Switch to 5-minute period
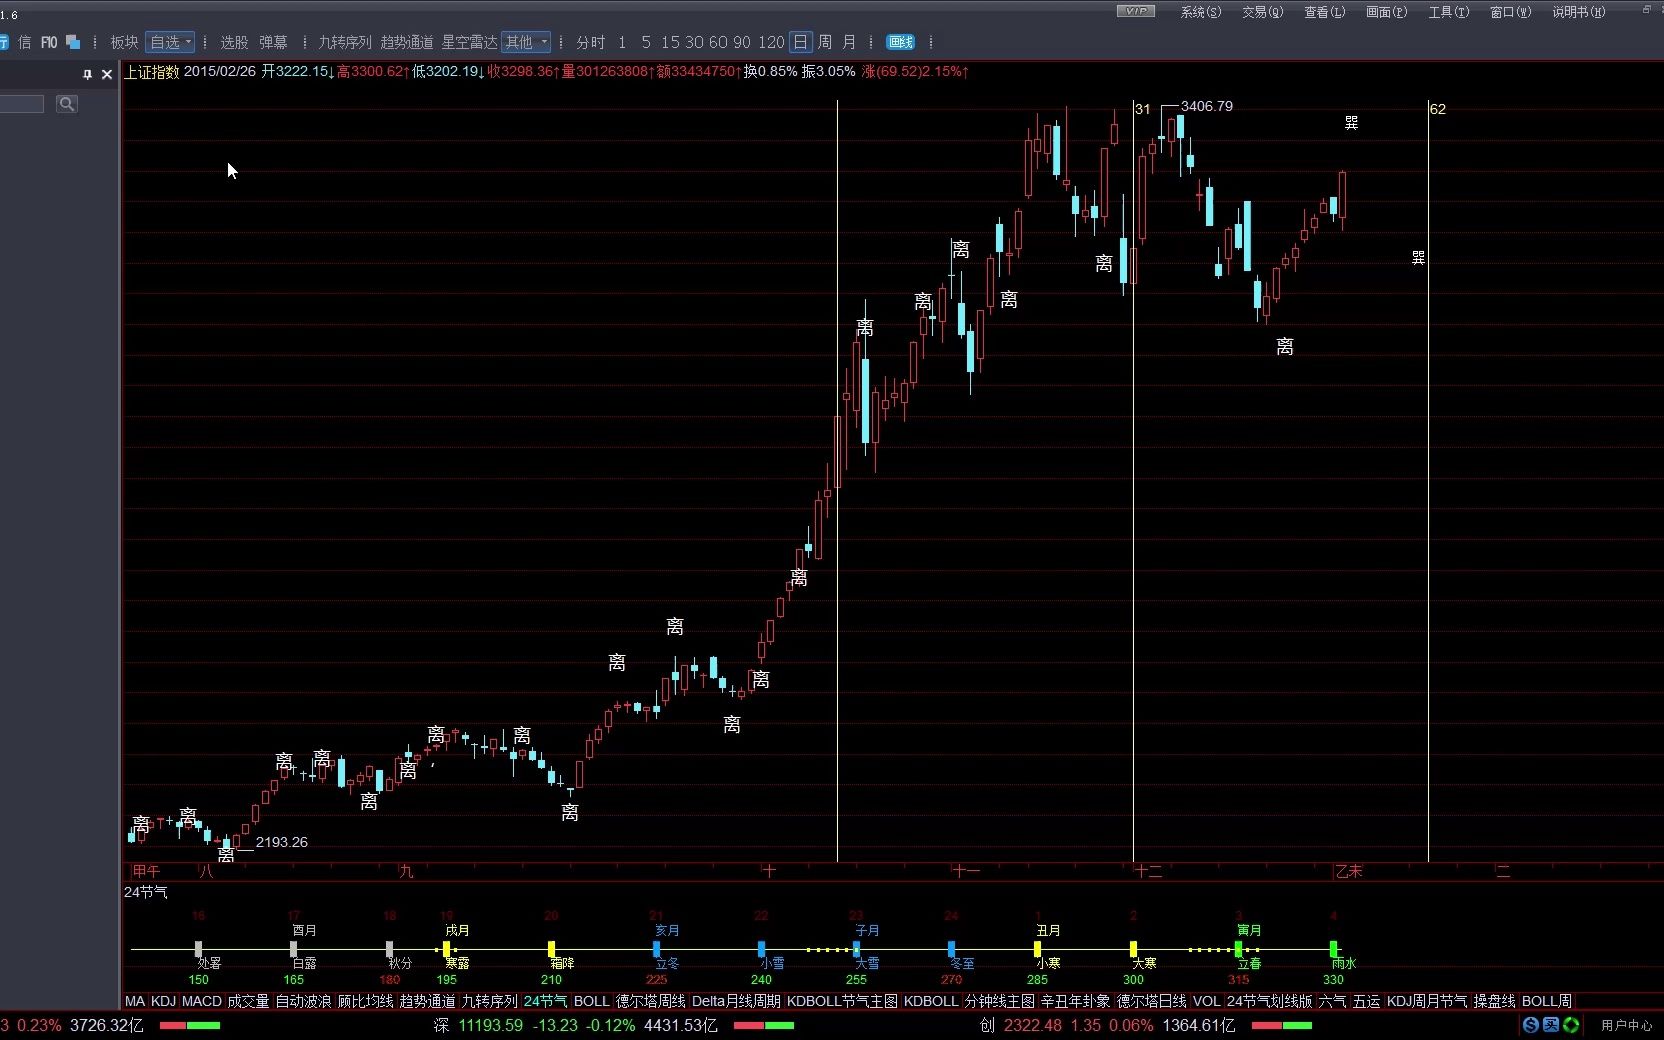1664x1040 pixels. click(x=646, y=42)
